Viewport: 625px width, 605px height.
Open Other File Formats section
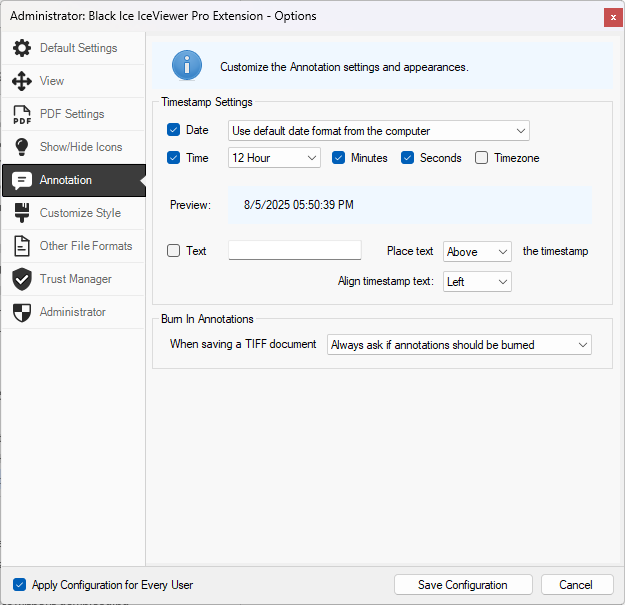(x=73, y=246)
